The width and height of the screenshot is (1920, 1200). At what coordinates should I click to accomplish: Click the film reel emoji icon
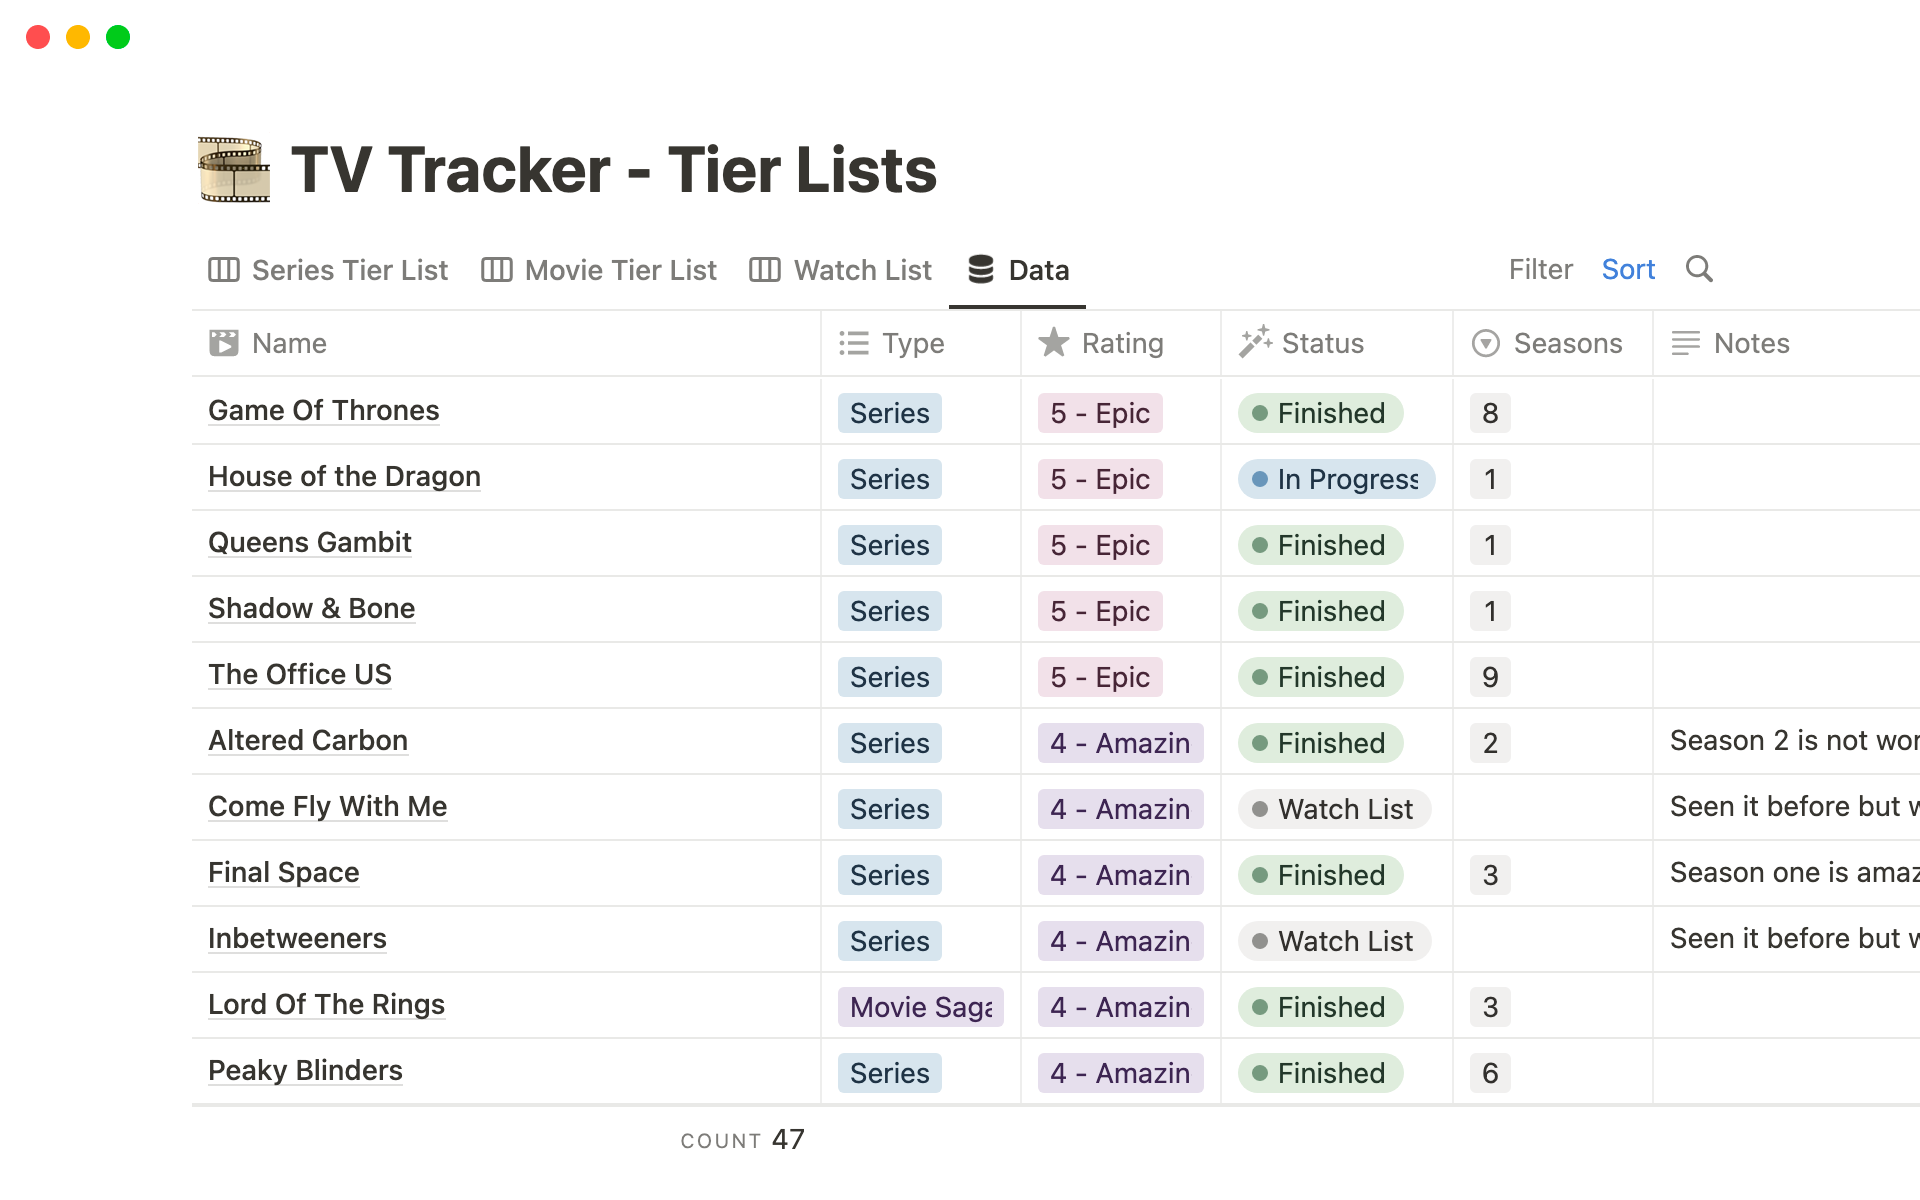pyautogui.click(x=229, y=169)
